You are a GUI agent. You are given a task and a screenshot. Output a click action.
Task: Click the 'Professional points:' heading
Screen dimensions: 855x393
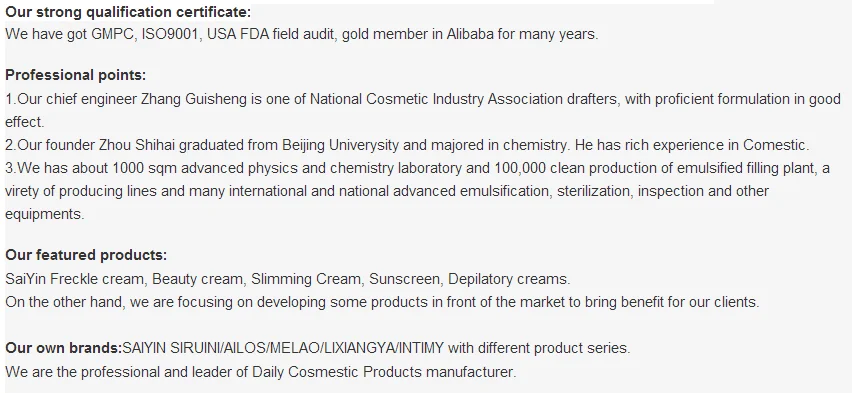[76, 75]
